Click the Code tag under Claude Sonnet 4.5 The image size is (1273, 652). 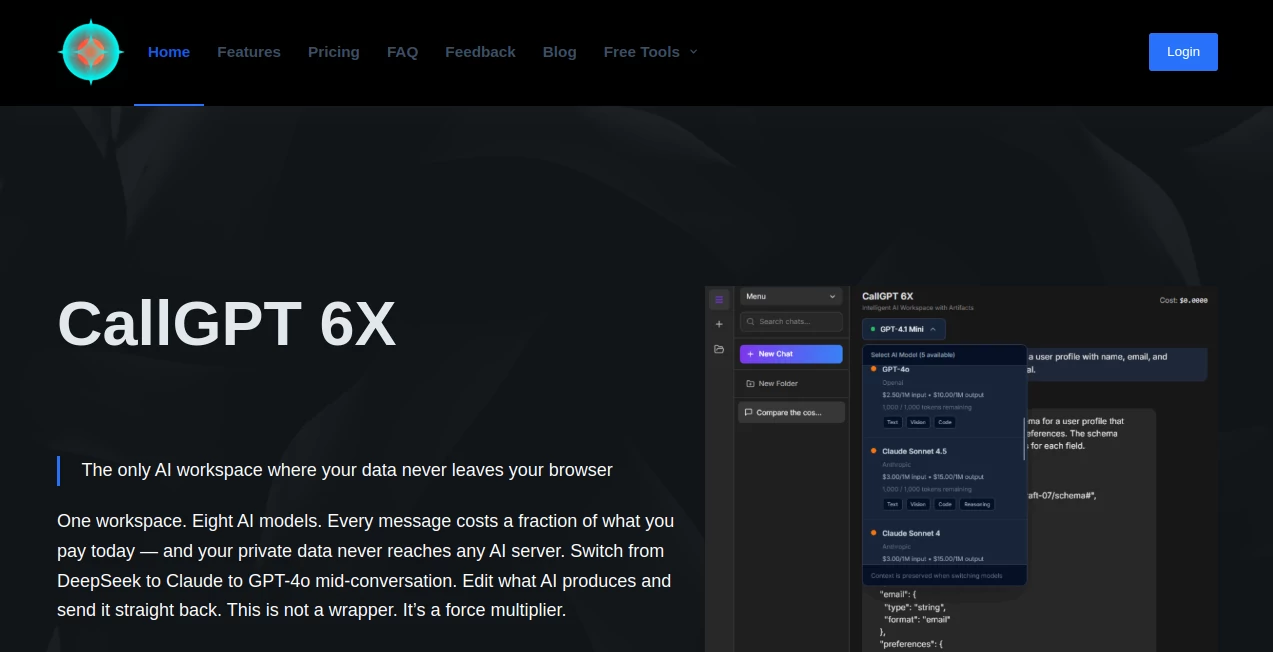click(x=945, y=504)
